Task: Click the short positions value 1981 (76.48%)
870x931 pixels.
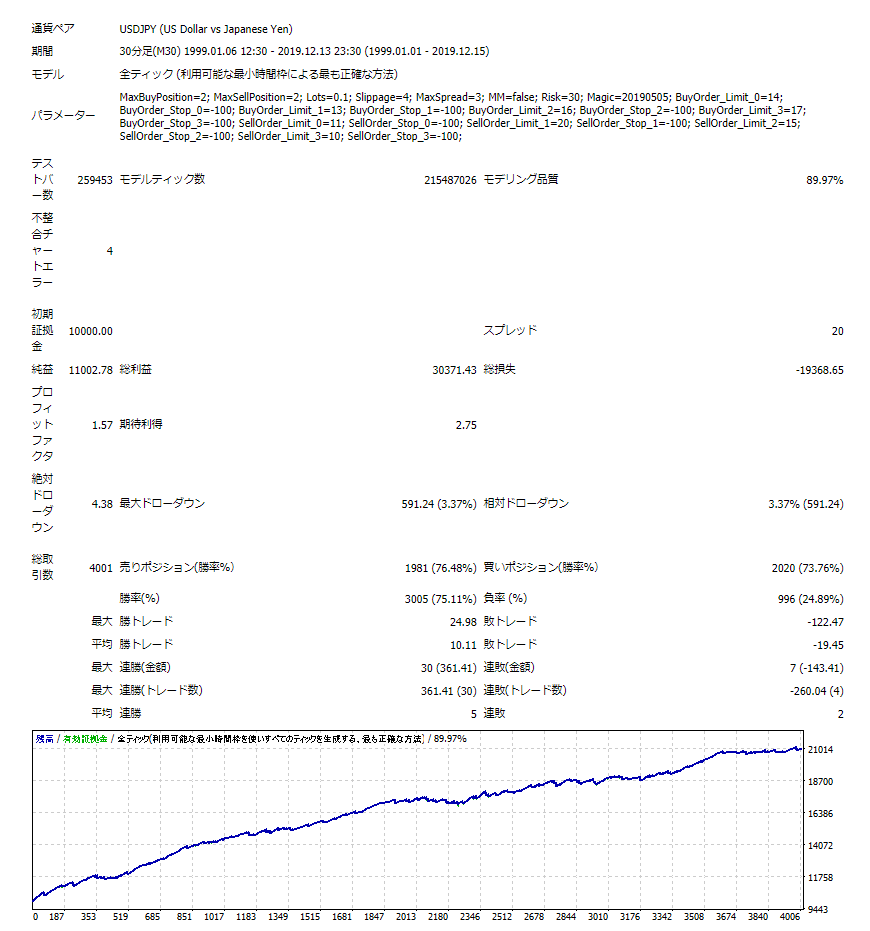Action: [441, 568]
